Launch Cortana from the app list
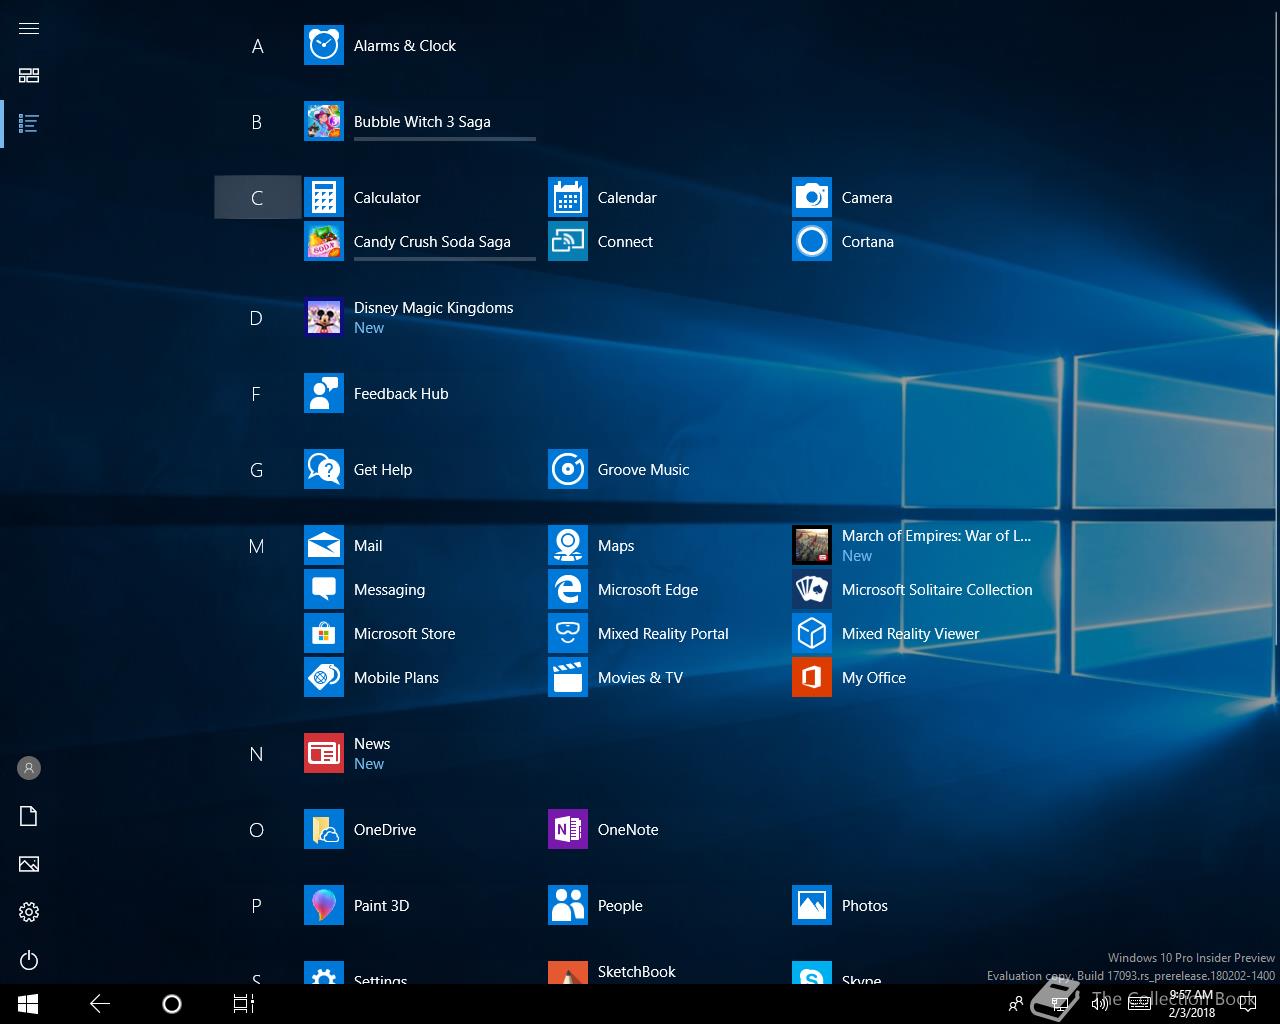 pos(811,242)
